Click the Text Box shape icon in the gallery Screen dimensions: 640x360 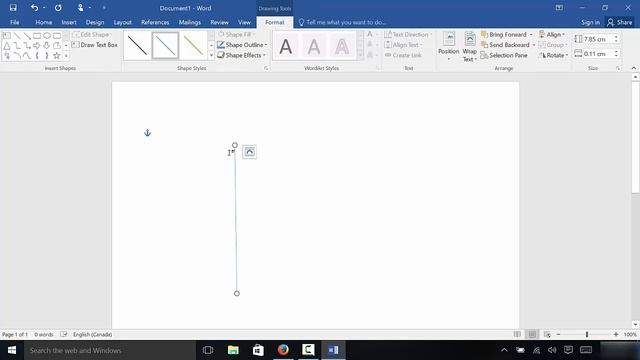[7, 36]
